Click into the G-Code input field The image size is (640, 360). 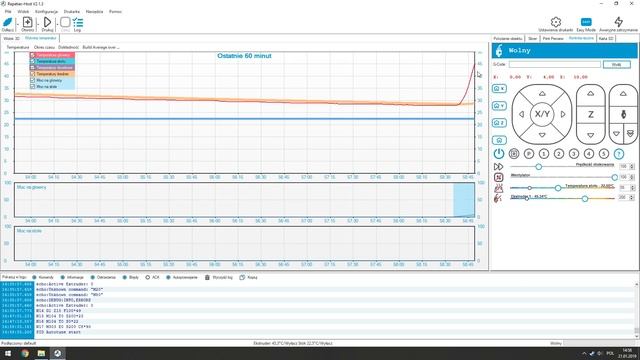[555, 64]
